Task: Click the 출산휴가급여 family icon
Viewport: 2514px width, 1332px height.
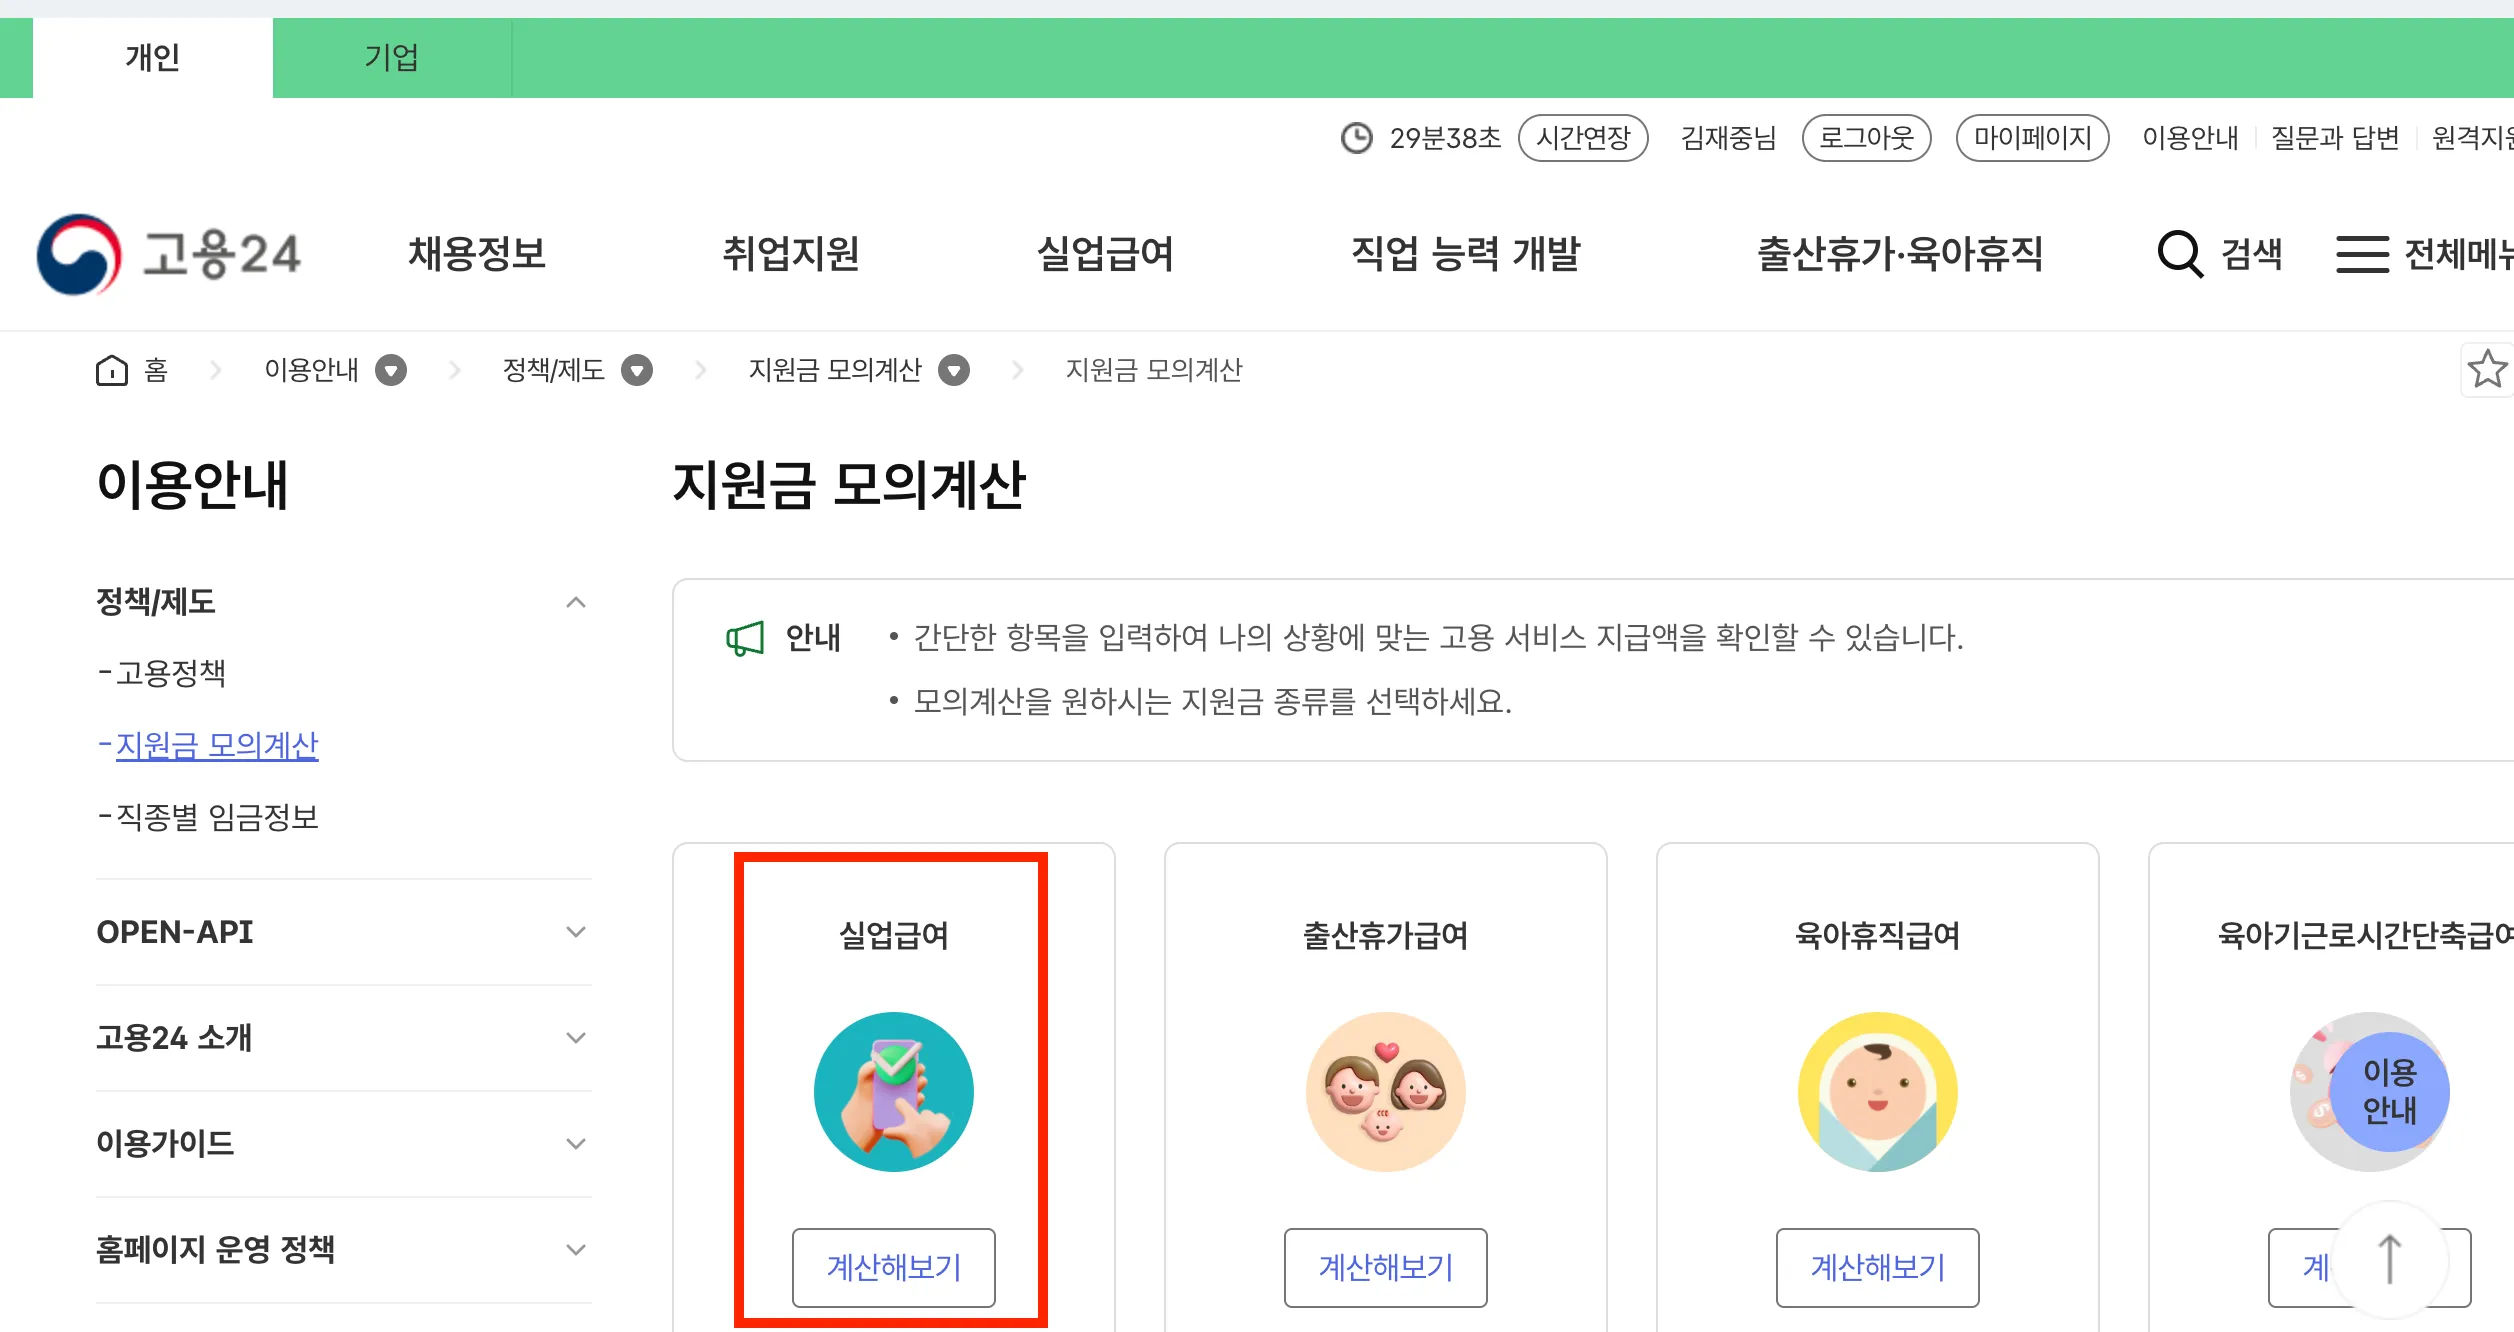Action: (x=1385, y=1091)
